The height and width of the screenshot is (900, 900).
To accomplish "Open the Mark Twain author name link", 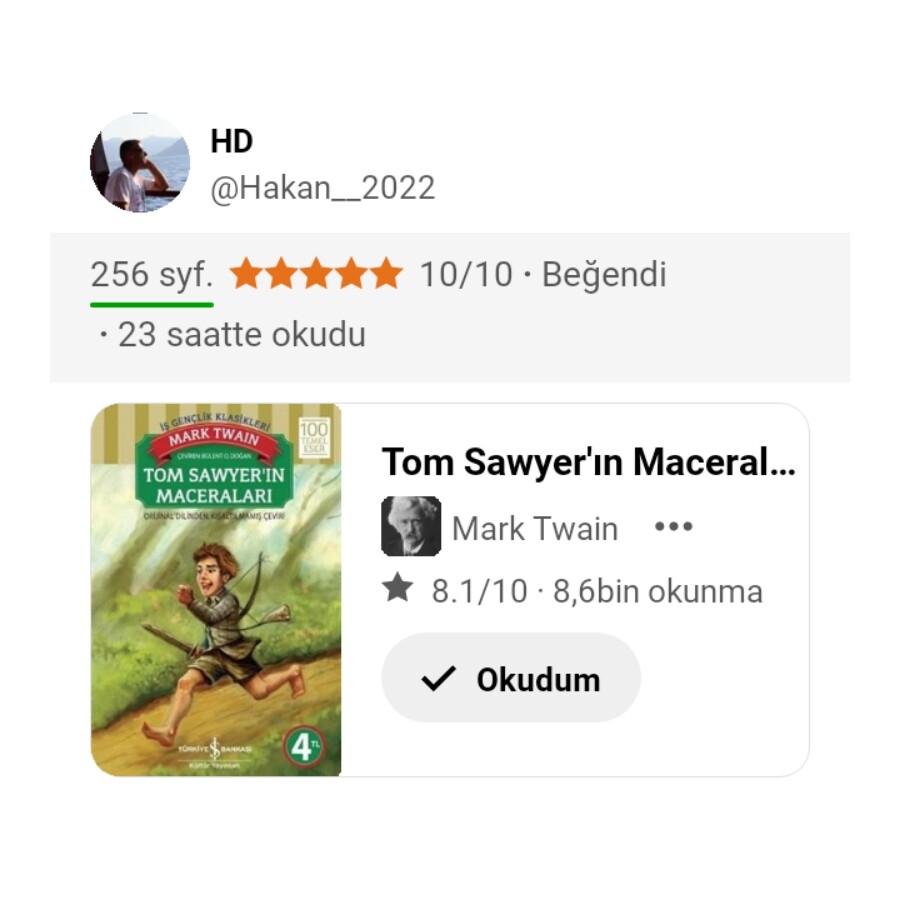I will pyautogui.click(x=535, y=528).
